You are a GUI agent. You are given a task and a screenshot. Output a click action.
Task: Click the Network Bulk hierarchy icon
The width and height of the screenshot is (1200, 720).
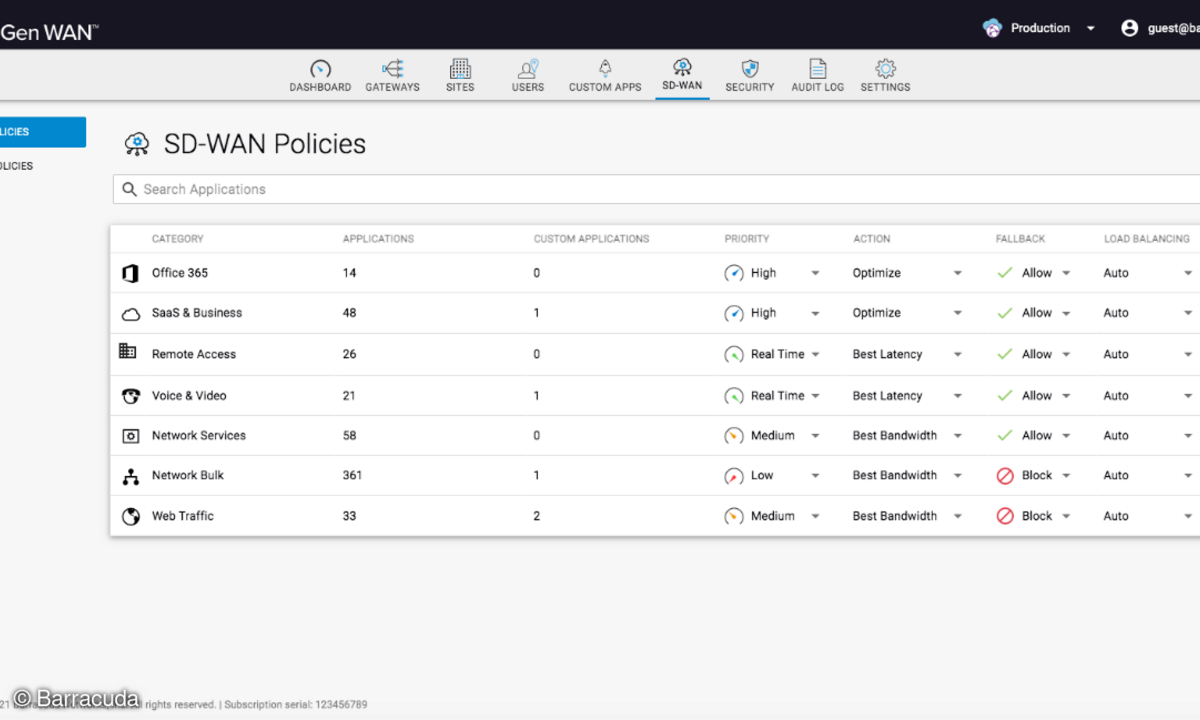point(130,476)
